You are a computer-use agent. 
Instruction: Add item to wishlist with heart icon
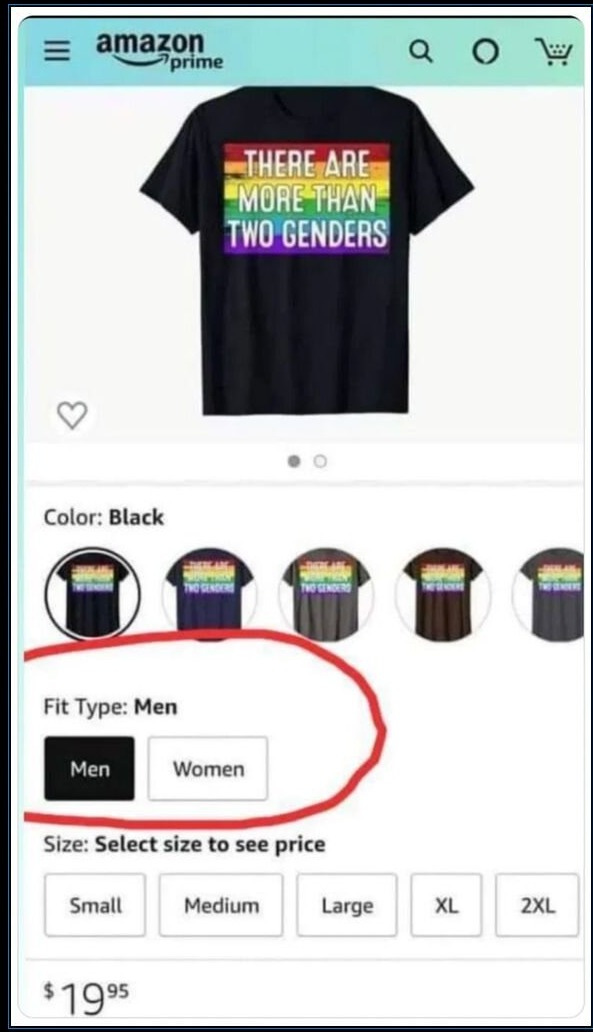click(x=72, y=415)
